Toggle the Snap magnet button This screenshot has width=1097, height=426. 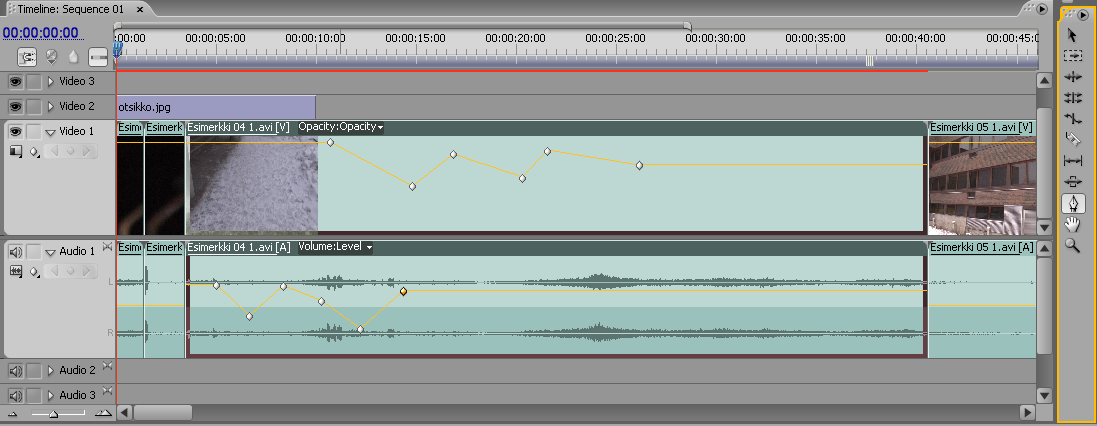27,57
